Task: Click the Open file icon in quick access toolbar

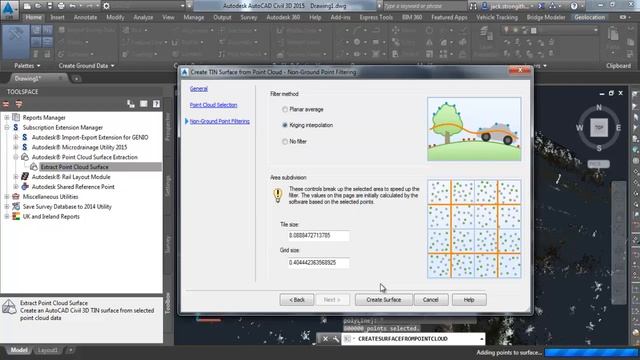Action: tap(38, 6)
